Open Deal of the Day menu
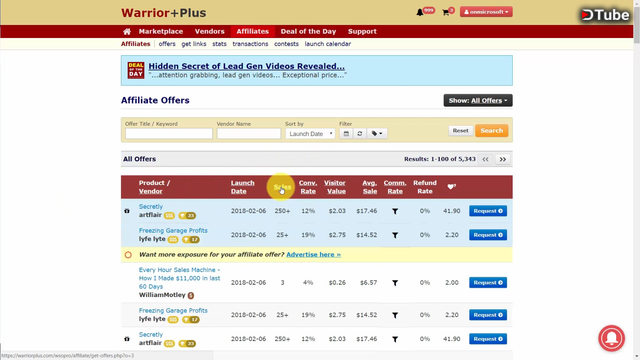The width and height of the screenshot is (640, 360). click(x=308, y=31)
